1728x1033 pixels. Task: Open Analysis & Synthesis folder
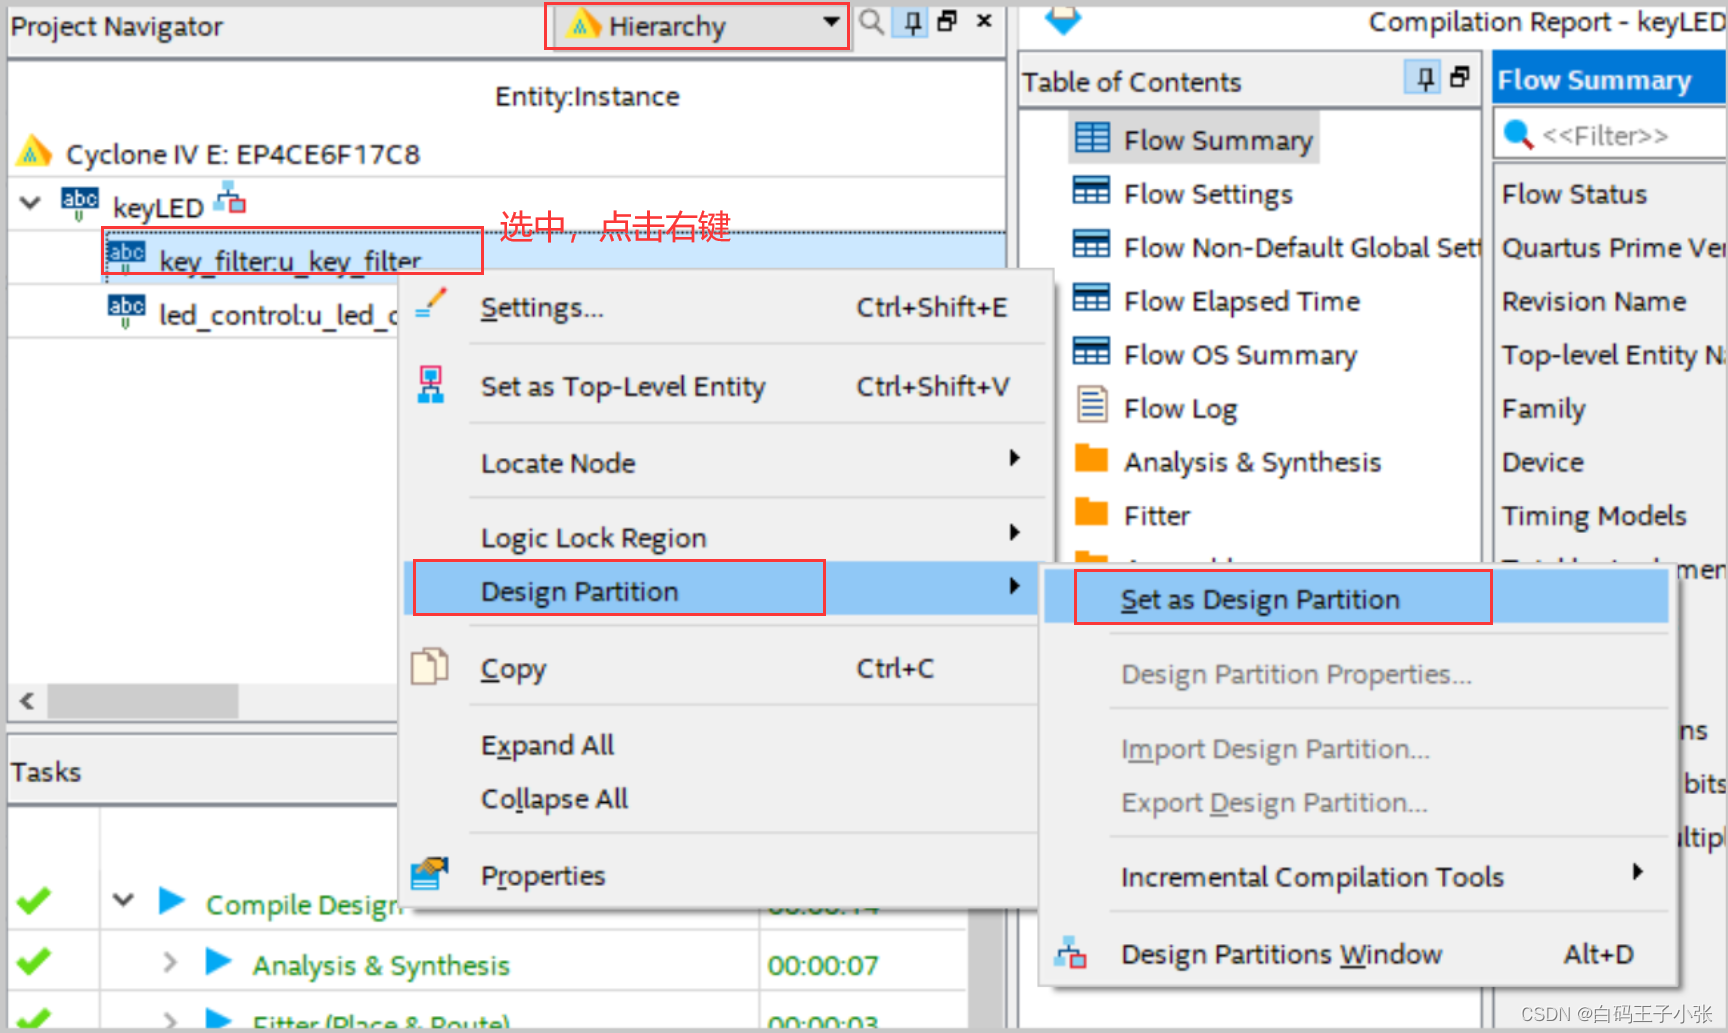(1252, 461)
